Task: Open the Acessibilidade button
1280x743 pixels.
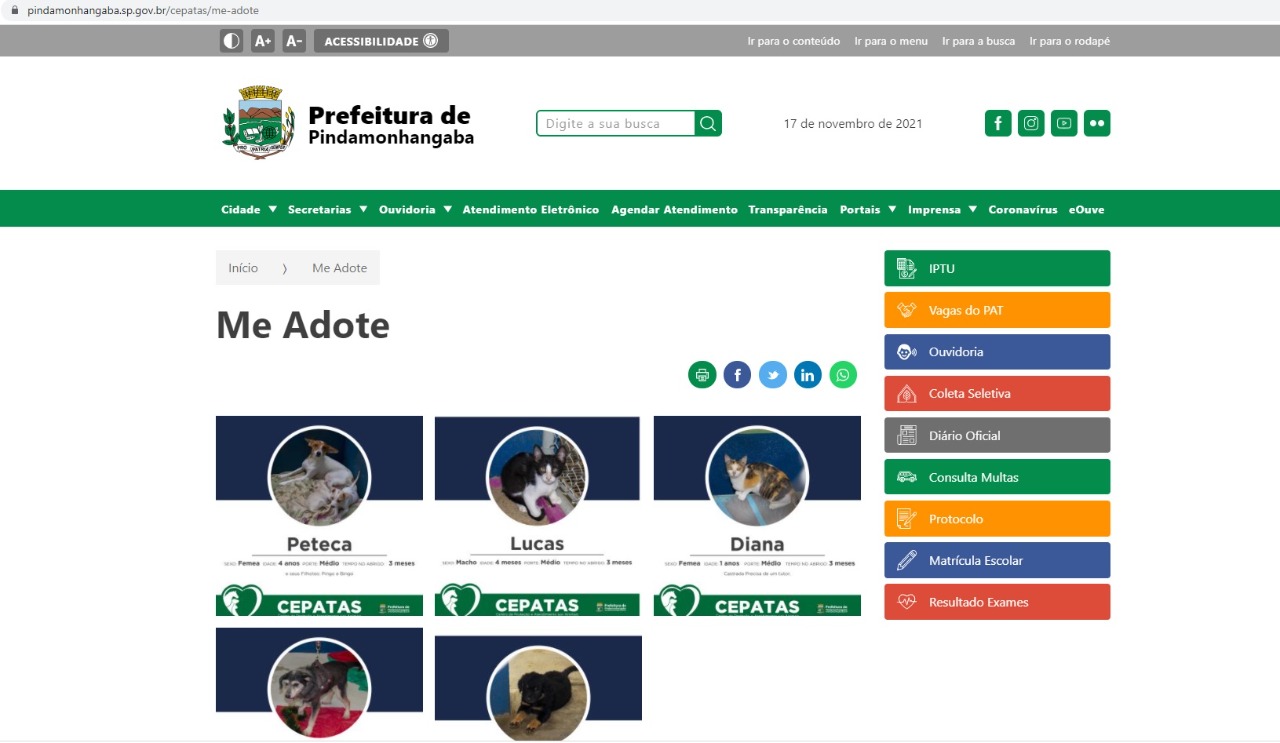Action: [381, 41]
